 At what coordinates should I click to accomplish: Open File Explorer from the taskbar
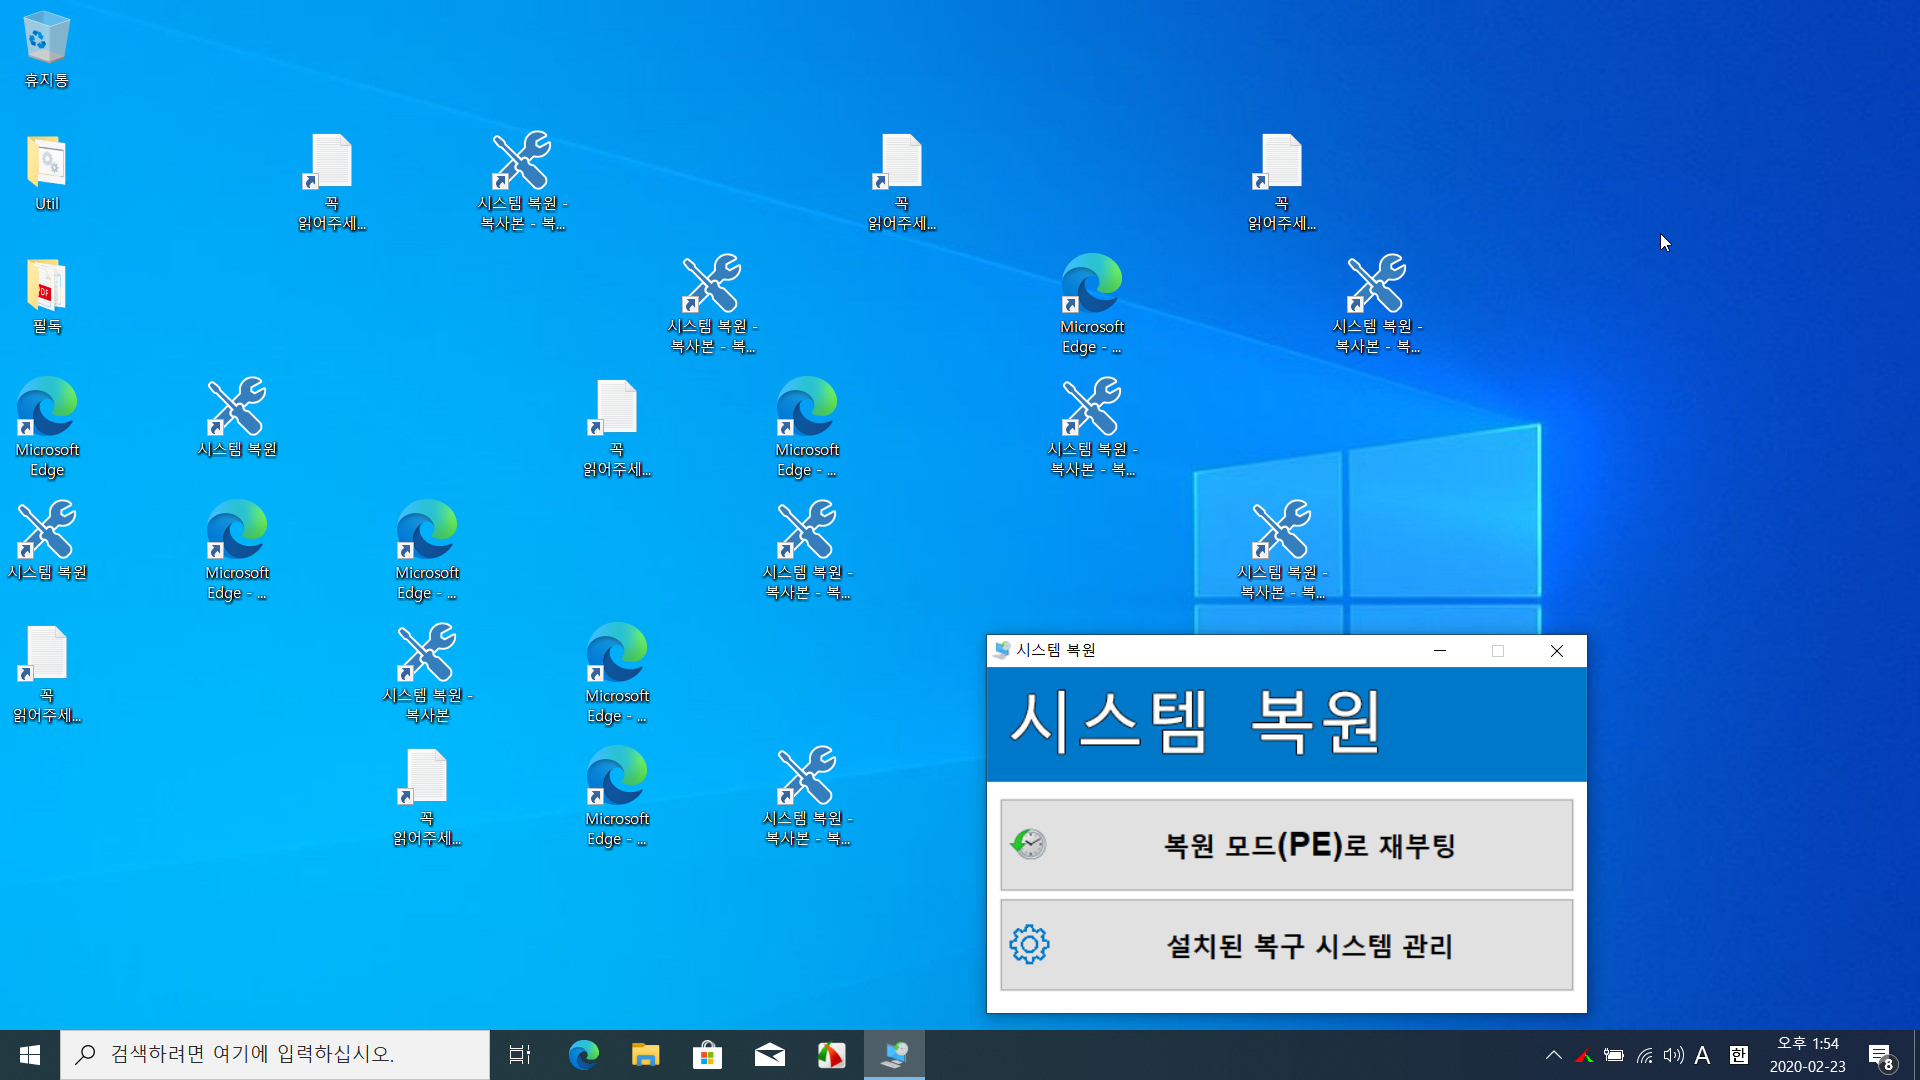(645, 1055)
